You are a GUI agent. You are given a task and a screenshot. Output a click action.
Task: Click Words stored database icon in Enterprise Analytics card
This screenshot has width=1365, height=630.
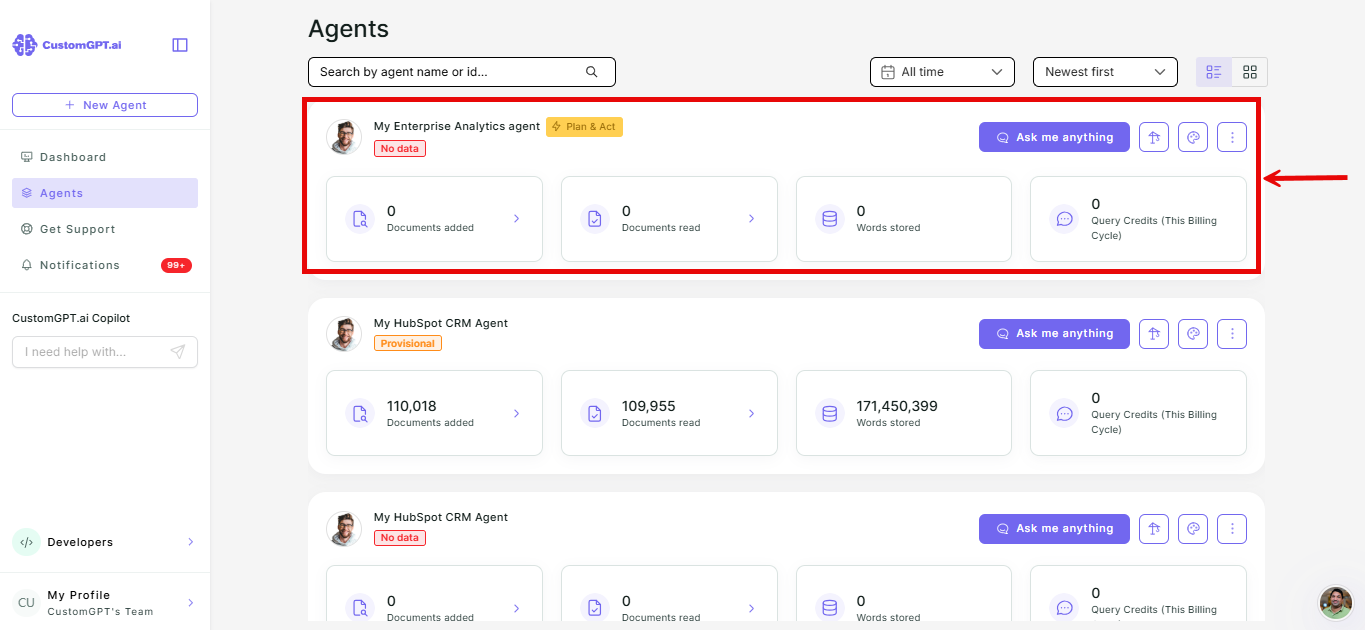tap(829, 219)
